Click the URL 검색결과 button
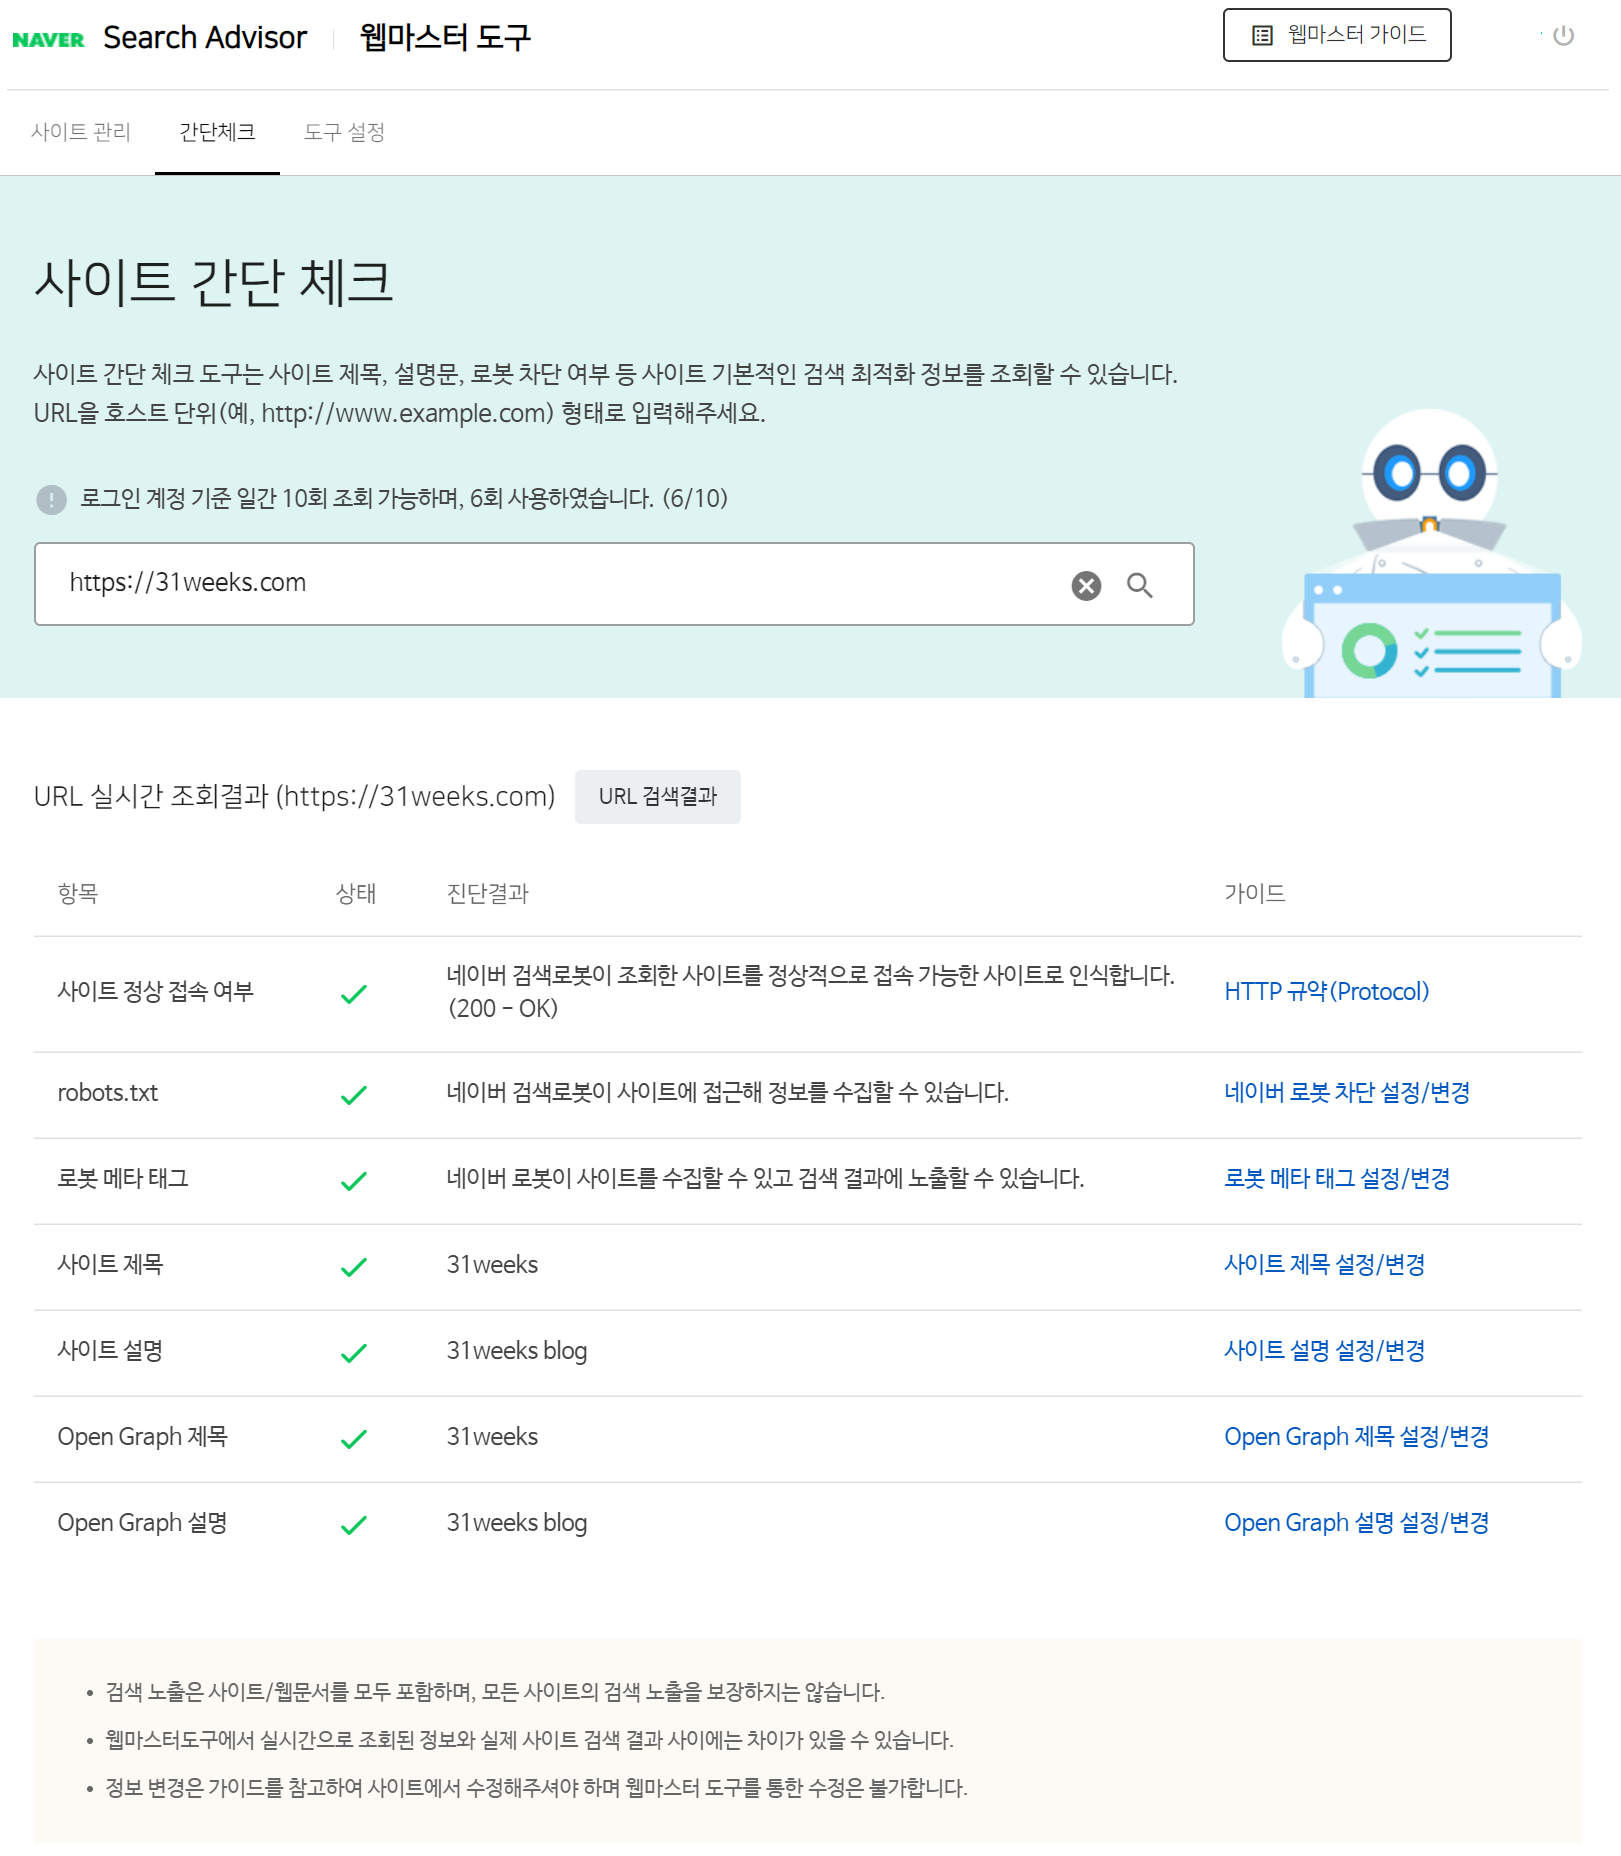Image resolution: width=1621 pixels, height=1856 pixels. point(658,797)
